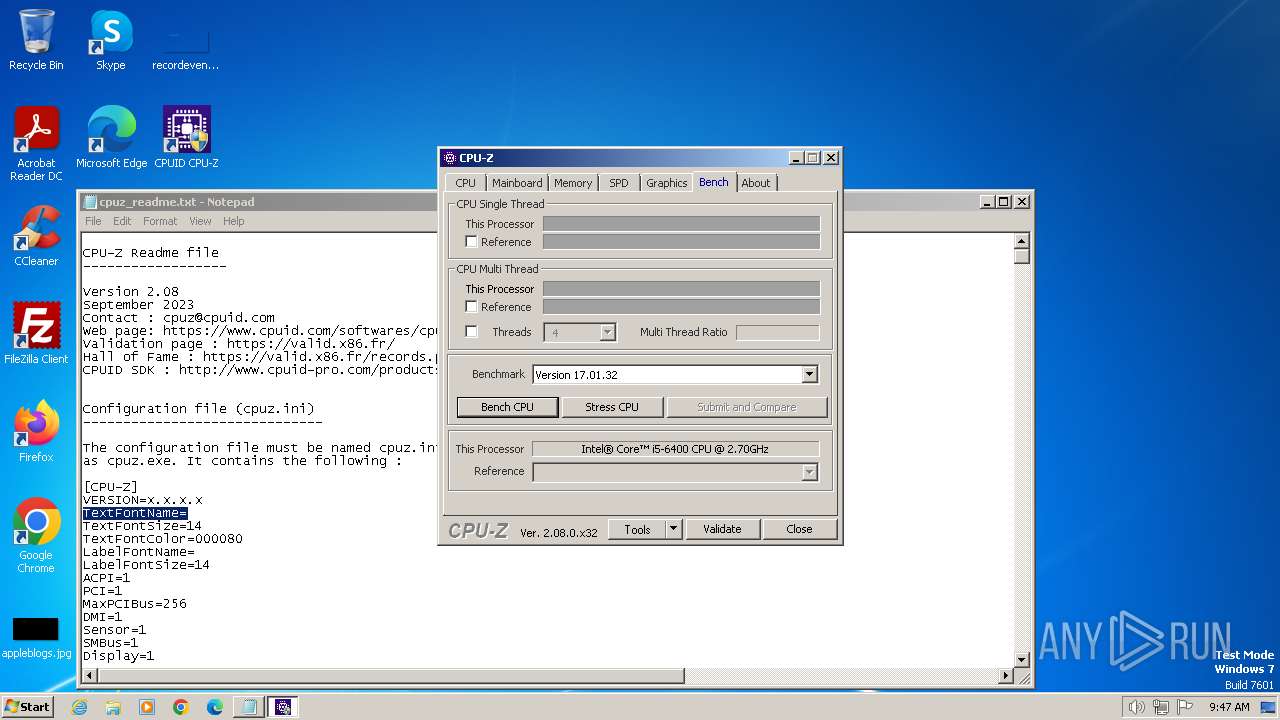This screenshot has width=1280, height=720.
Task: Click the clock showing 9:47 AM
Action: tap(1229, 707)
